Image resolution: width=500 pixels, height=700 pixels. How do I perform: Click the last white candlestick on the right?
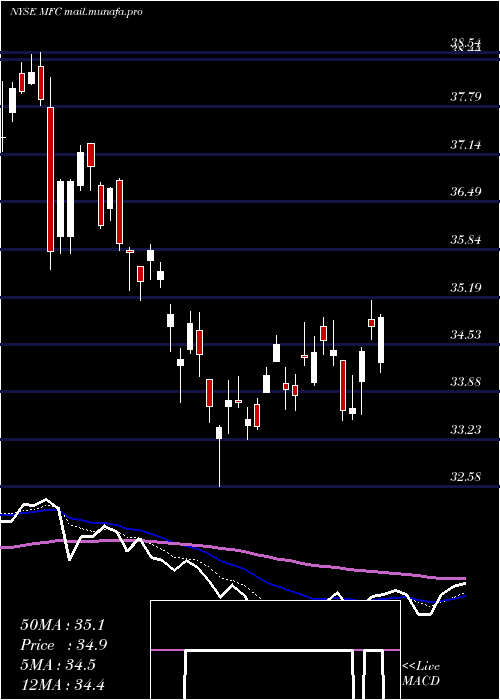(381, 343)
